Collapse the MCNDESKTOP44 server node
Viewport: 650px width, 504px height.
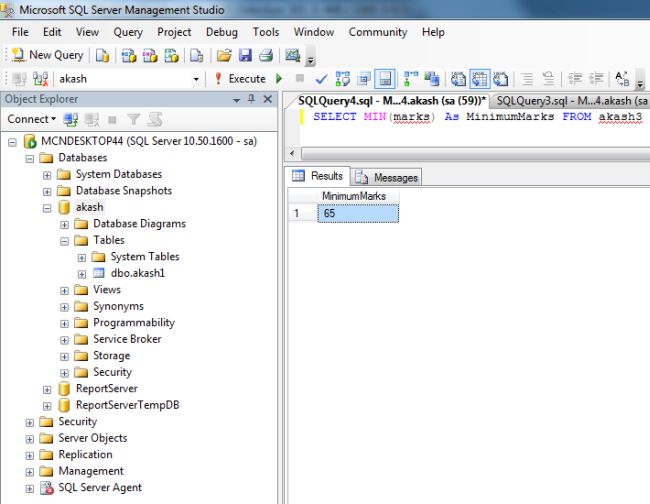click(x=12, y=142)
